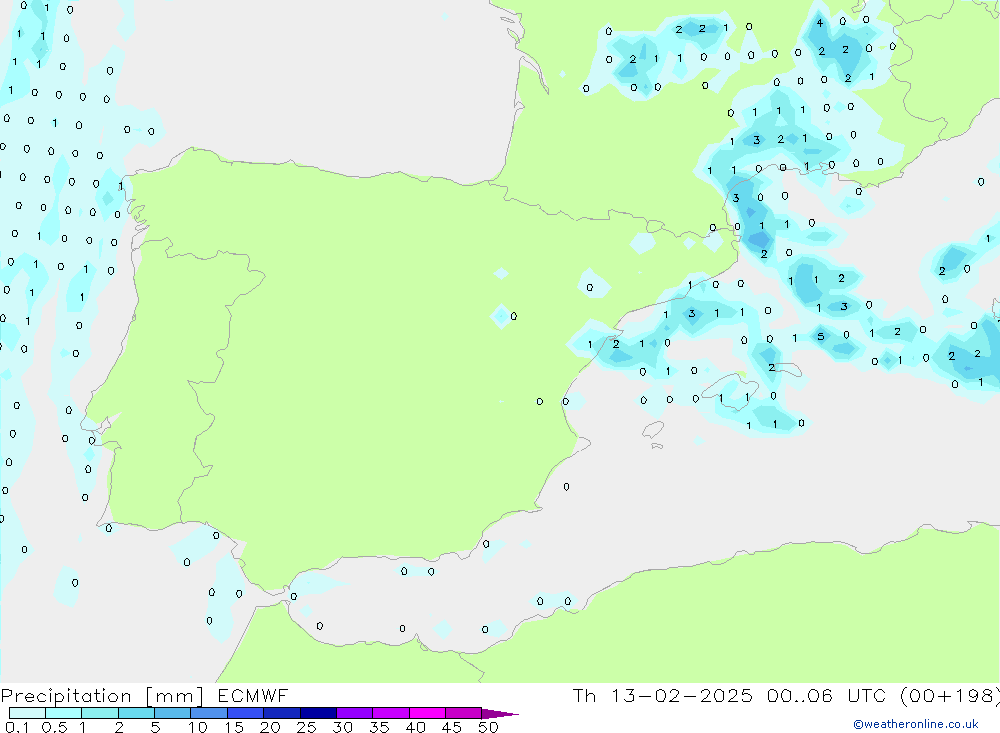
Task: Click the '50' legend scale label
Action: (488, 727)
